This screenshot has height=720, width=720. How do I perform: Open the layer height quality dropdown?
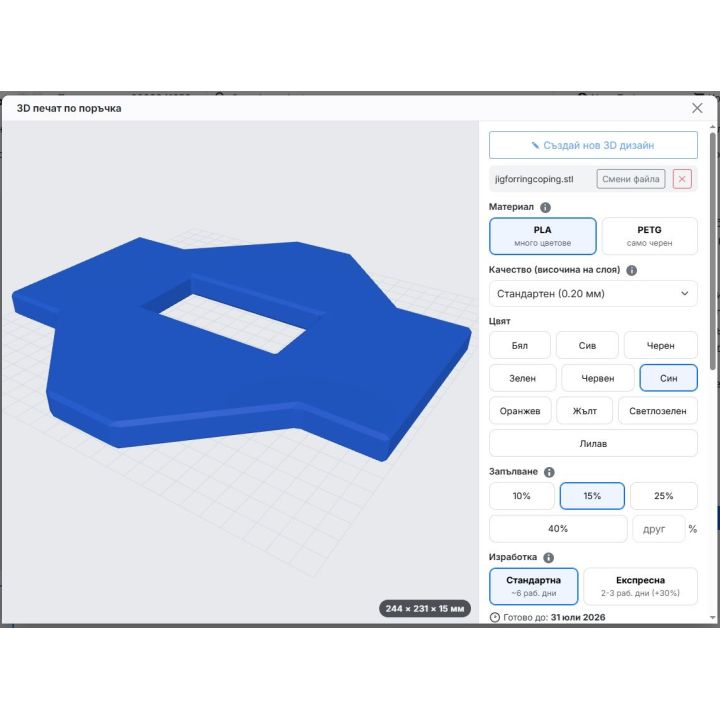593,293
